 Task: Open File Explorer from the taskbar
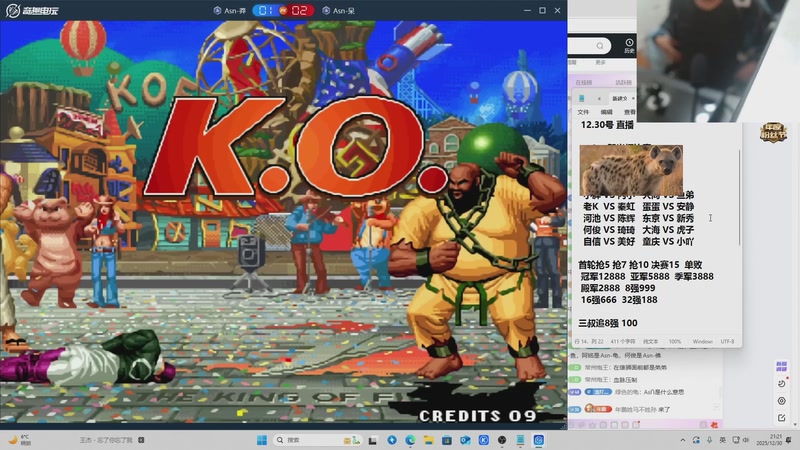[x=429, y=440]
